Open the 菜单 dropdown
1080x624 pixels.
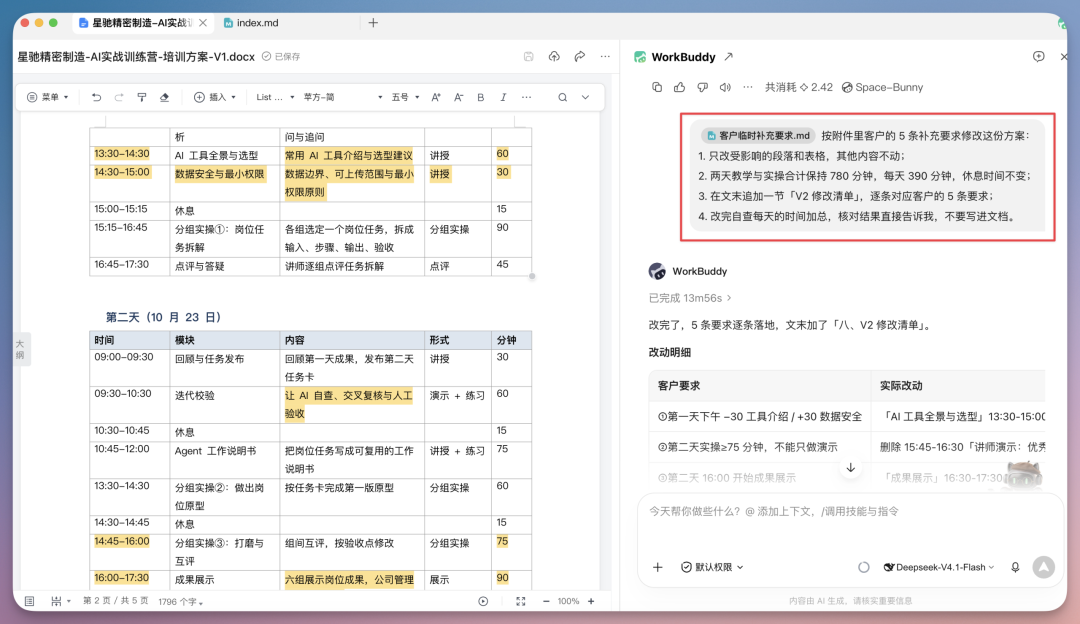(48, 97)
